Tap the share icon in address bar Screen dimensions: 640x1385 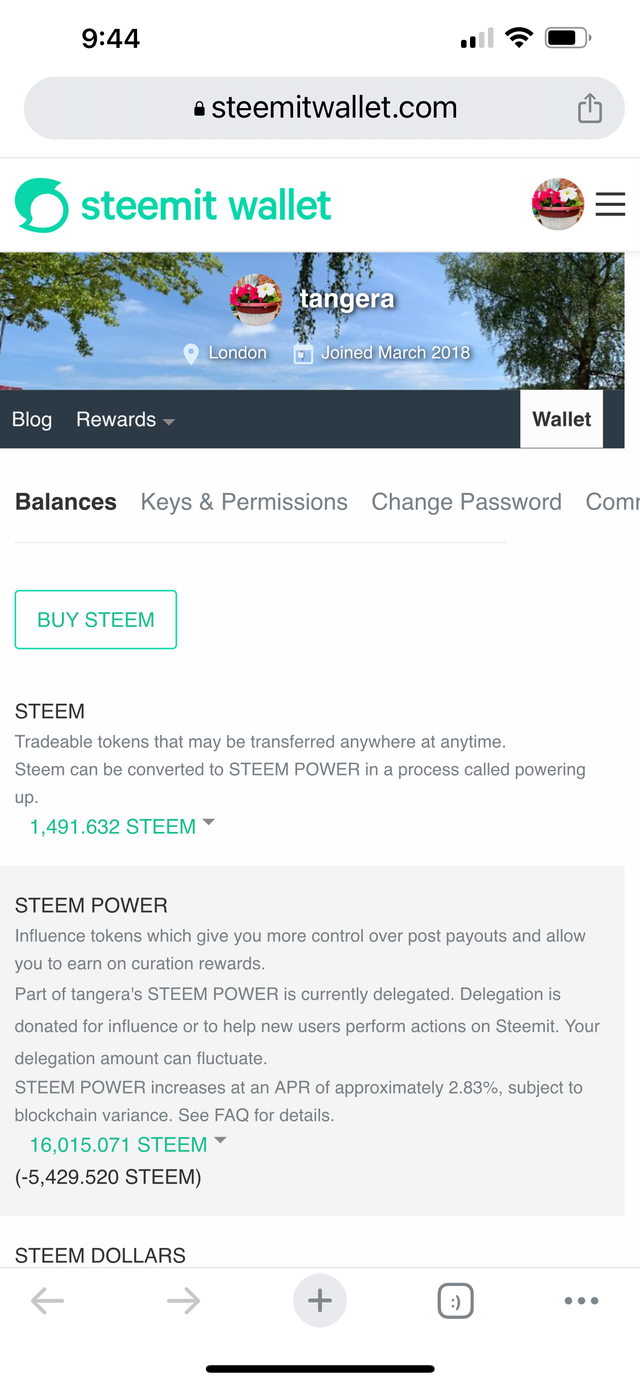pos(590,108)
